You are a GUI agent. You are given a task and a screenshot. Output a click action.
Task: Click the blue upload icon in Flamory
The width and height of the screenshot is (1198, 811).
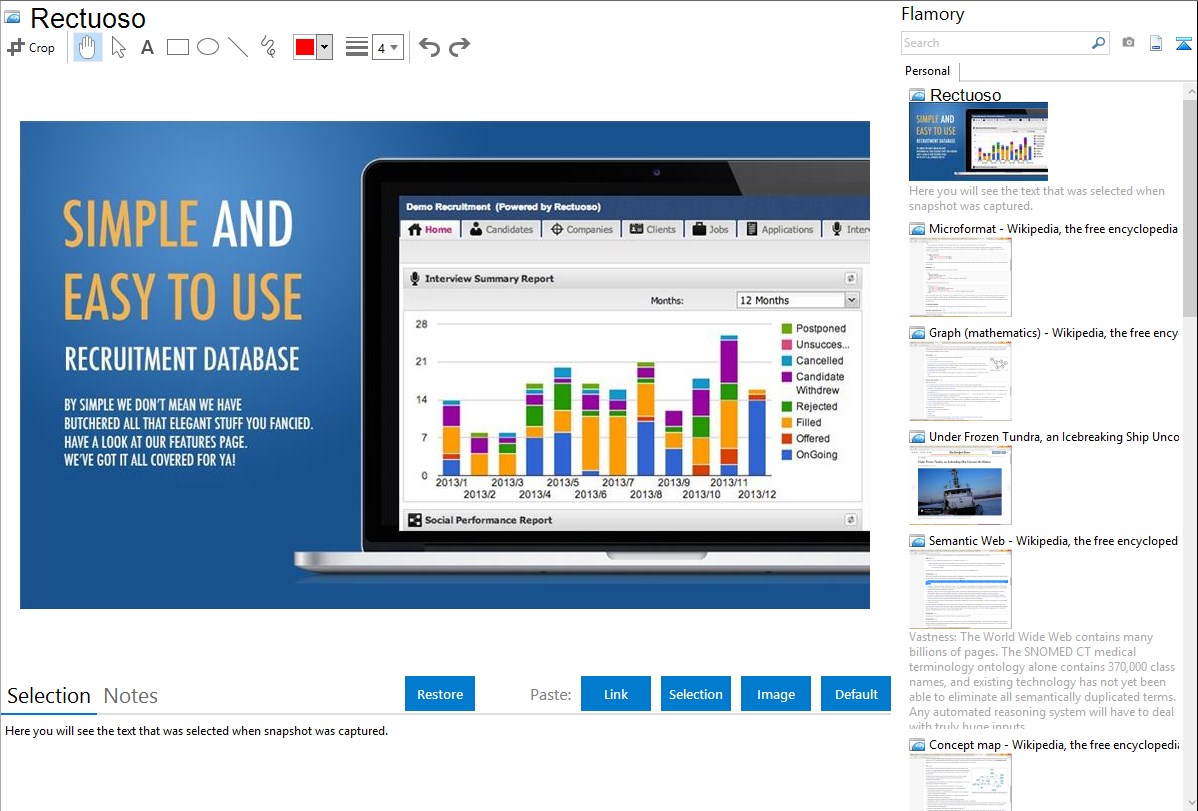pos(1183,43)
